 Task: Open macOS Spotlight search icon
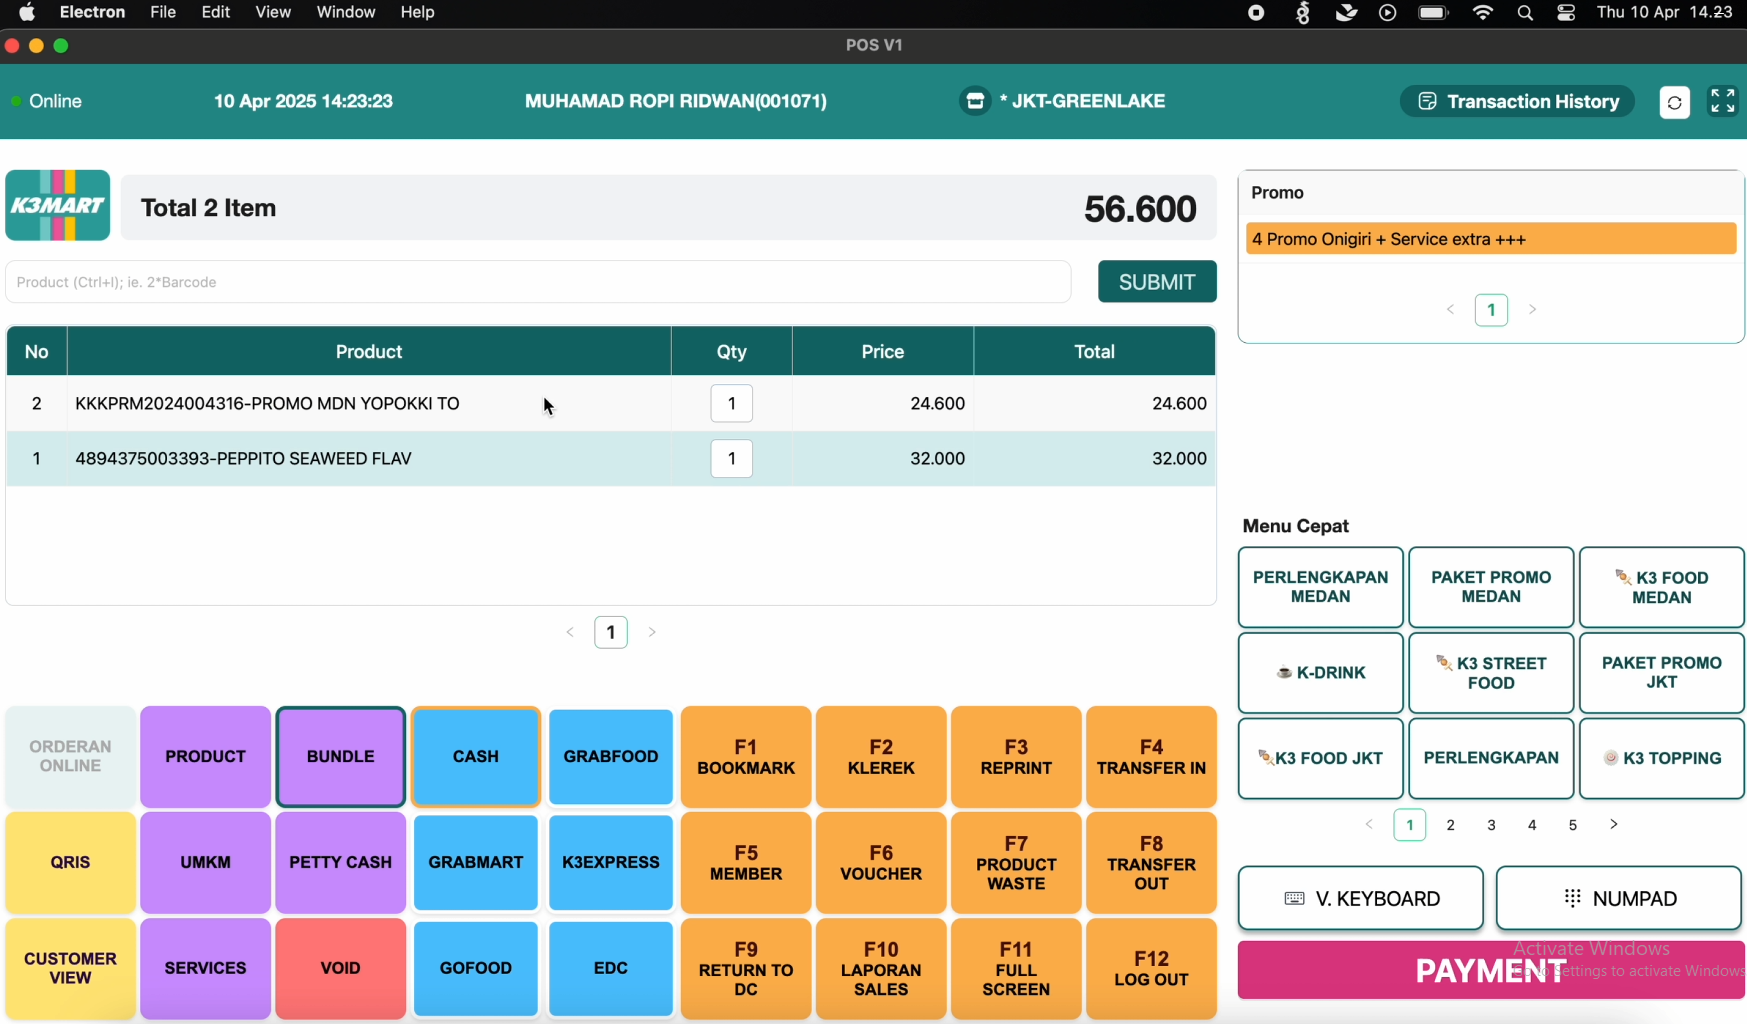1525,13
